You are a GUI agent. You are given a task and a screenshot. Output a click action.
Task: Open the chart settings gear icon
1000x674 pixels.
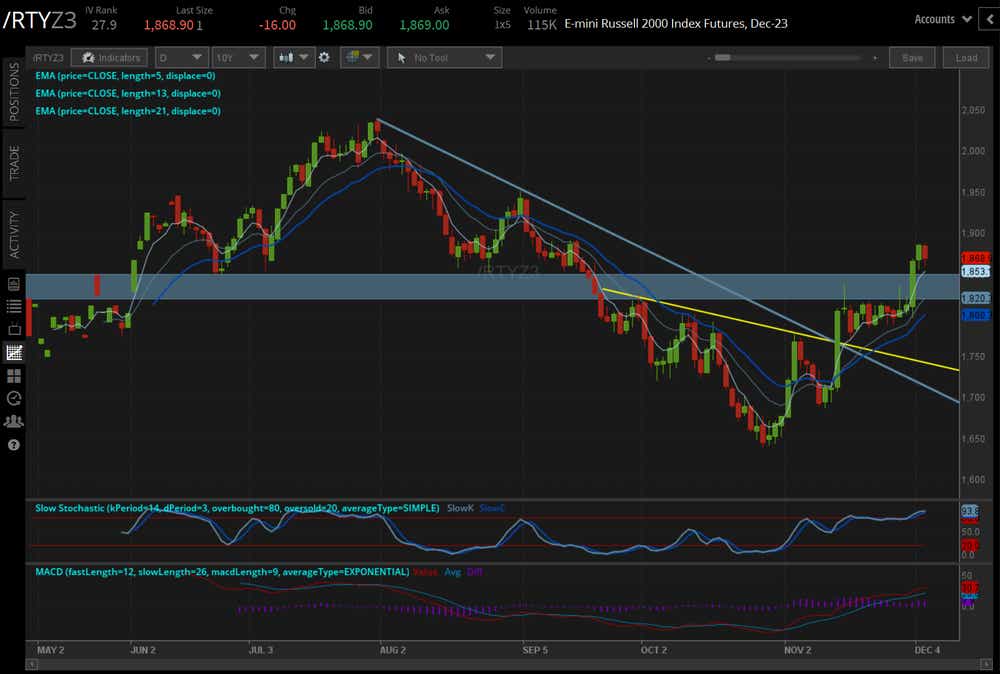(324, 58)
